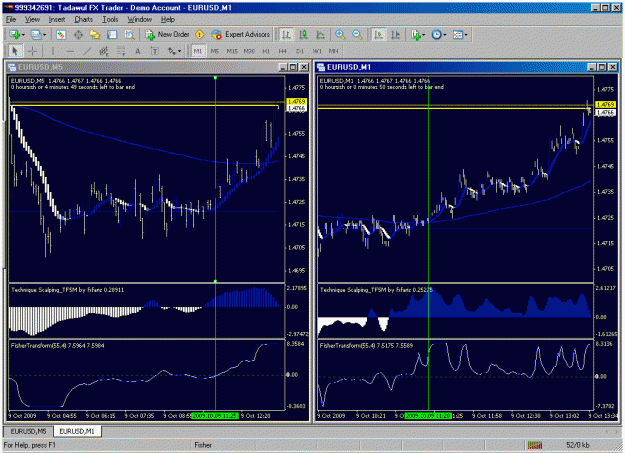This screenshot has width=625, height=453.
Task: Set timeframe to MN
Action: (334, 51)
